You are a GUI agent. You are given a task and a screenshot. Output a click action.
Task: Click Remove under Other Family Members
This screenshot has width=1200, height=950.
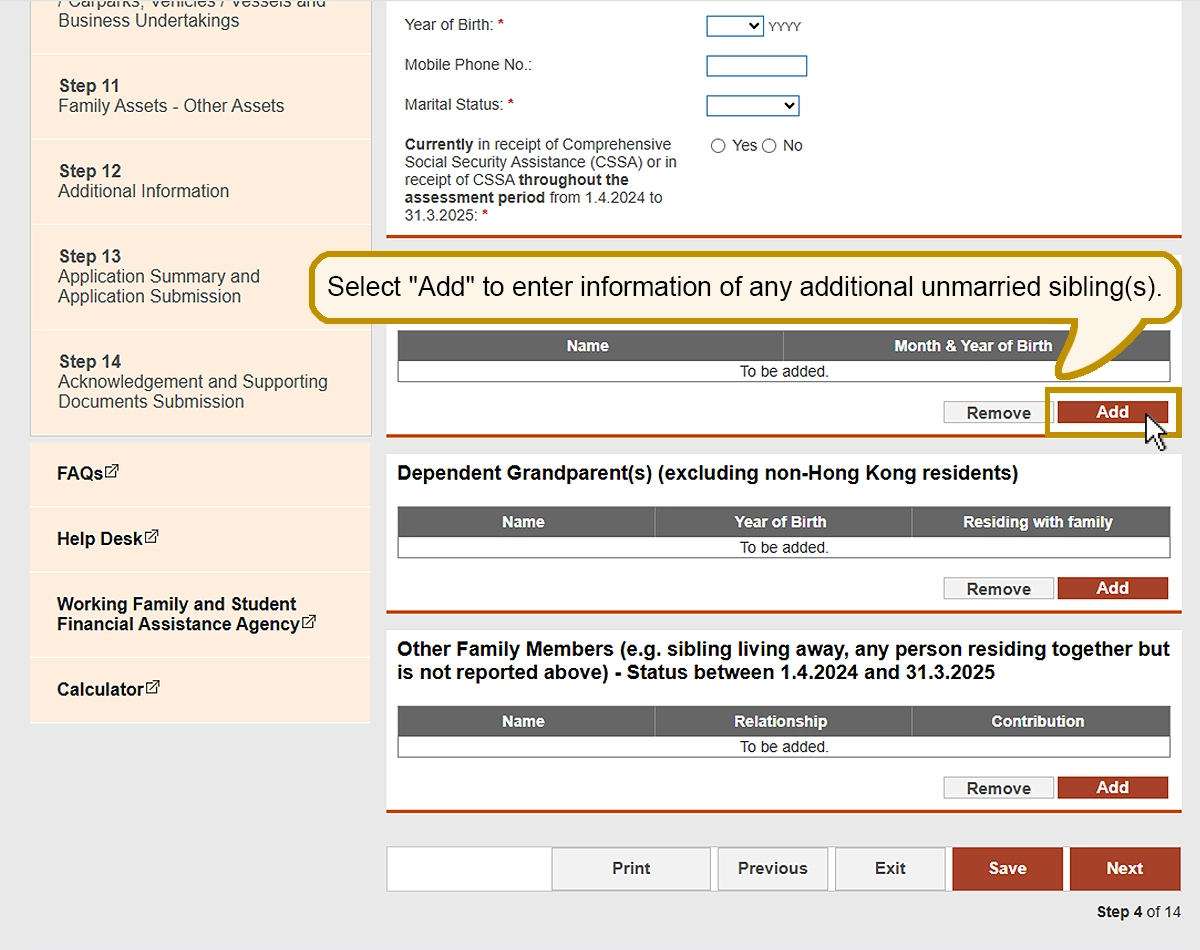pos(998,788)
